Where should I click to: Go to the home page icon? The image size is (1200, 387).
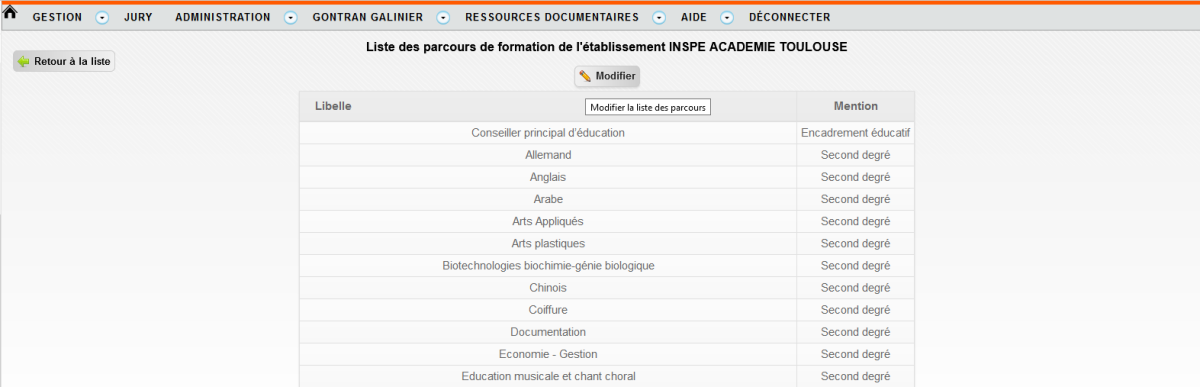click(11, 13)
